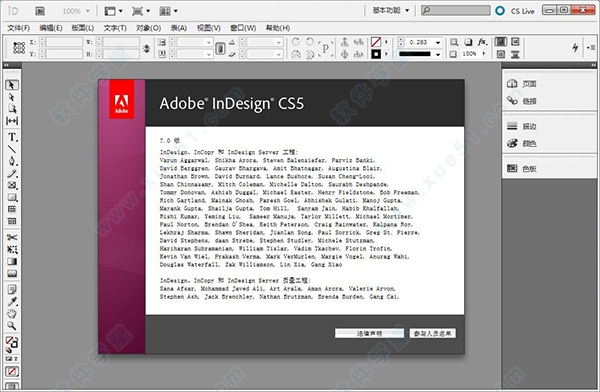Click the Quick Apply lightning icon
600x392 pixels.
point(575,47)
